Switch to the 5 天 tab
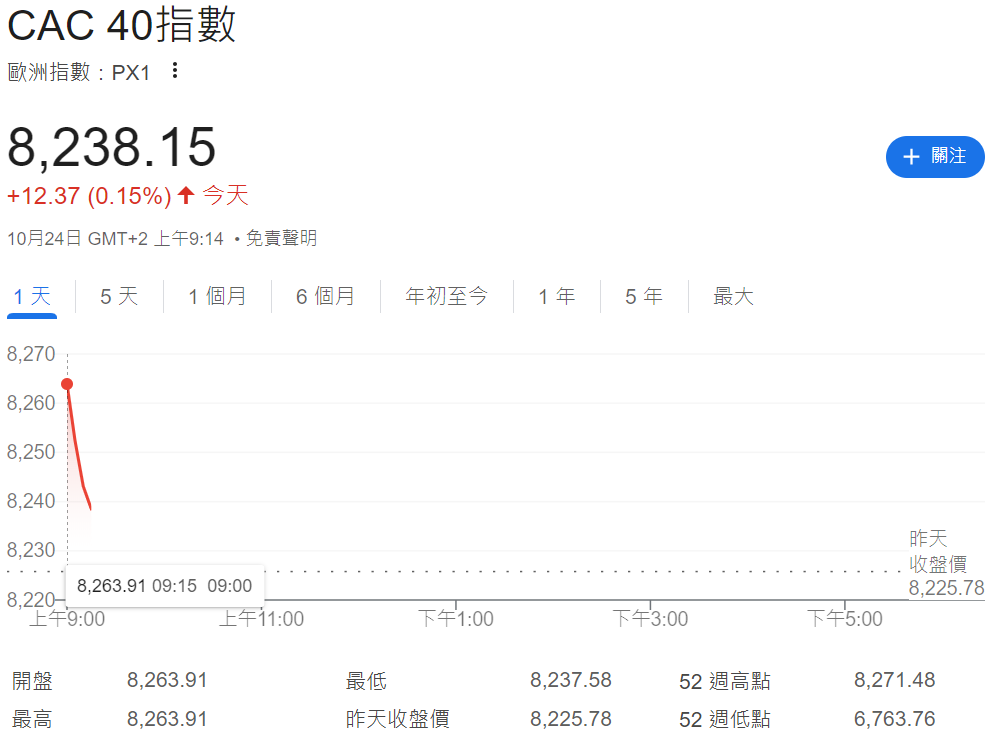 click(x=119, y=297)
